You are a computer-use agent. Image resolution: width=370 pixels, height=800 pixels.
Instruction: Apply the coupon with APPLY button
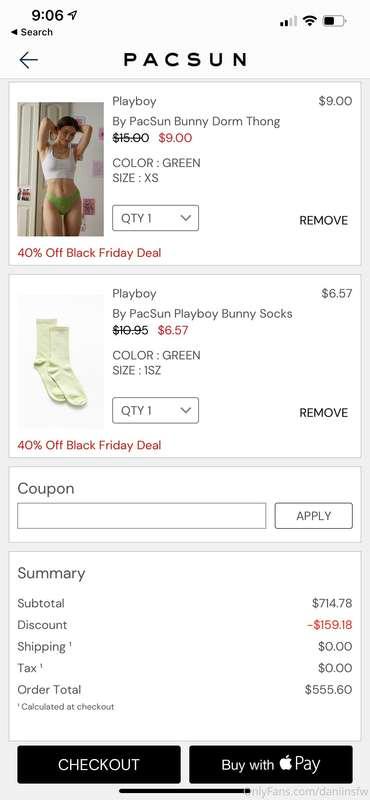pyautogui.click(x=313, y=516)
